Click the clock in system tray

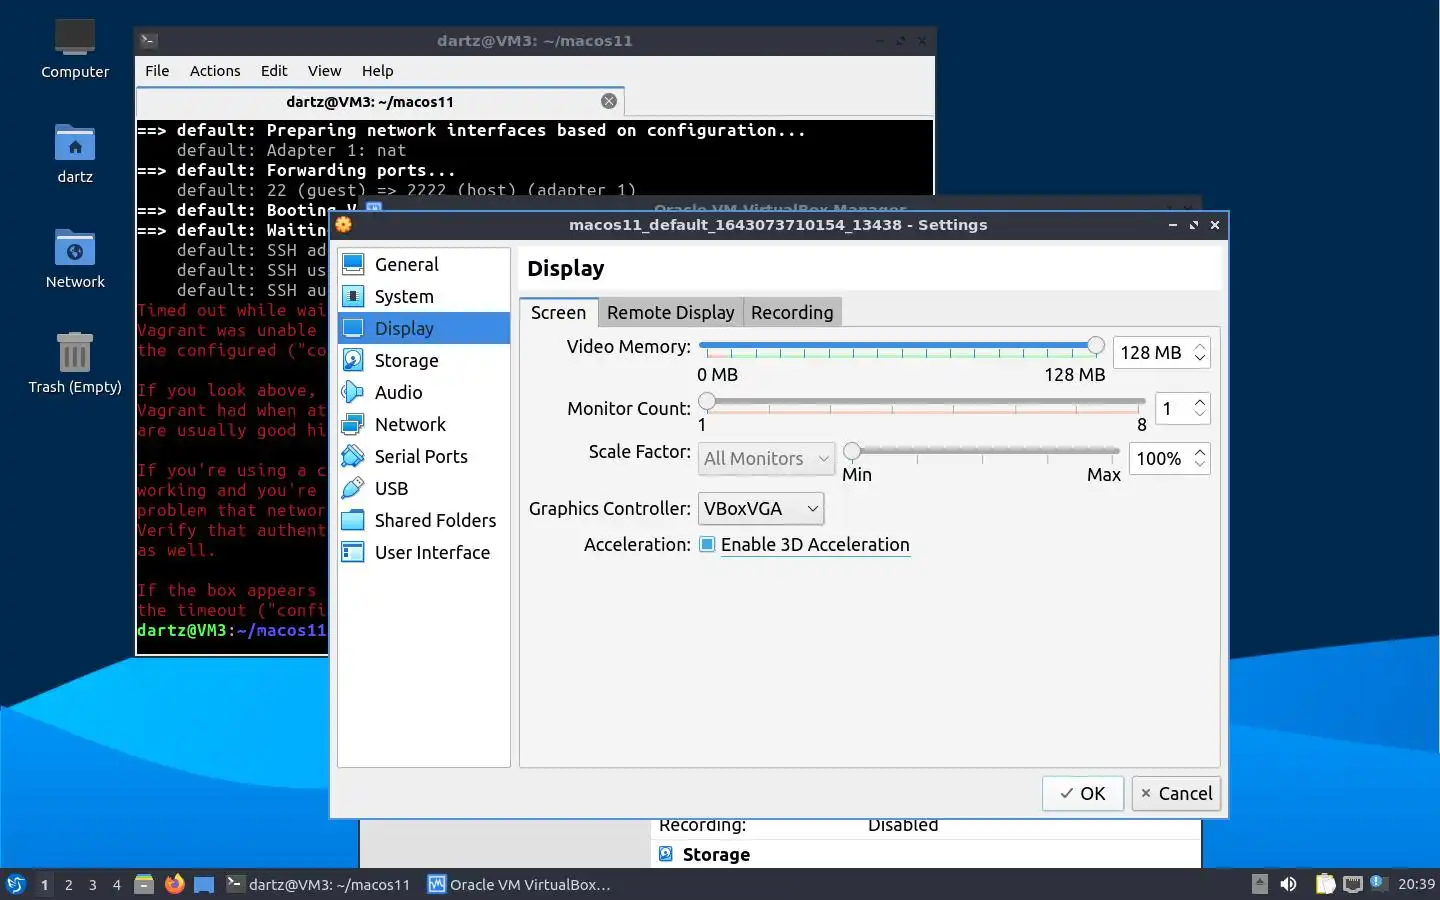[1416, 884]
